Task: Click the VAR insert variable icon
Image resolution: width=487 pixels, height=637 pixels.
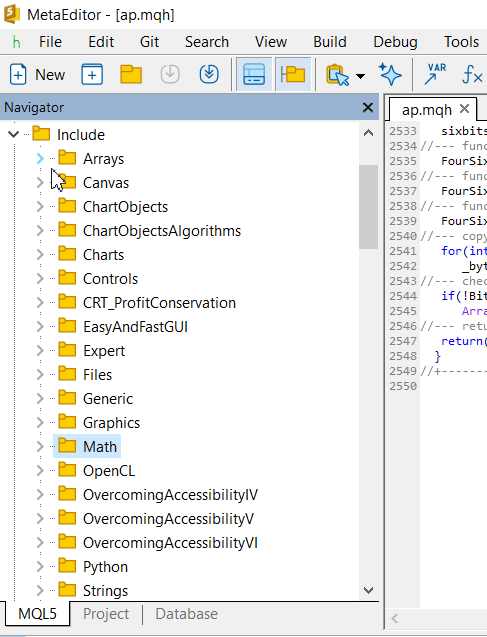Action: coord(435,75)
